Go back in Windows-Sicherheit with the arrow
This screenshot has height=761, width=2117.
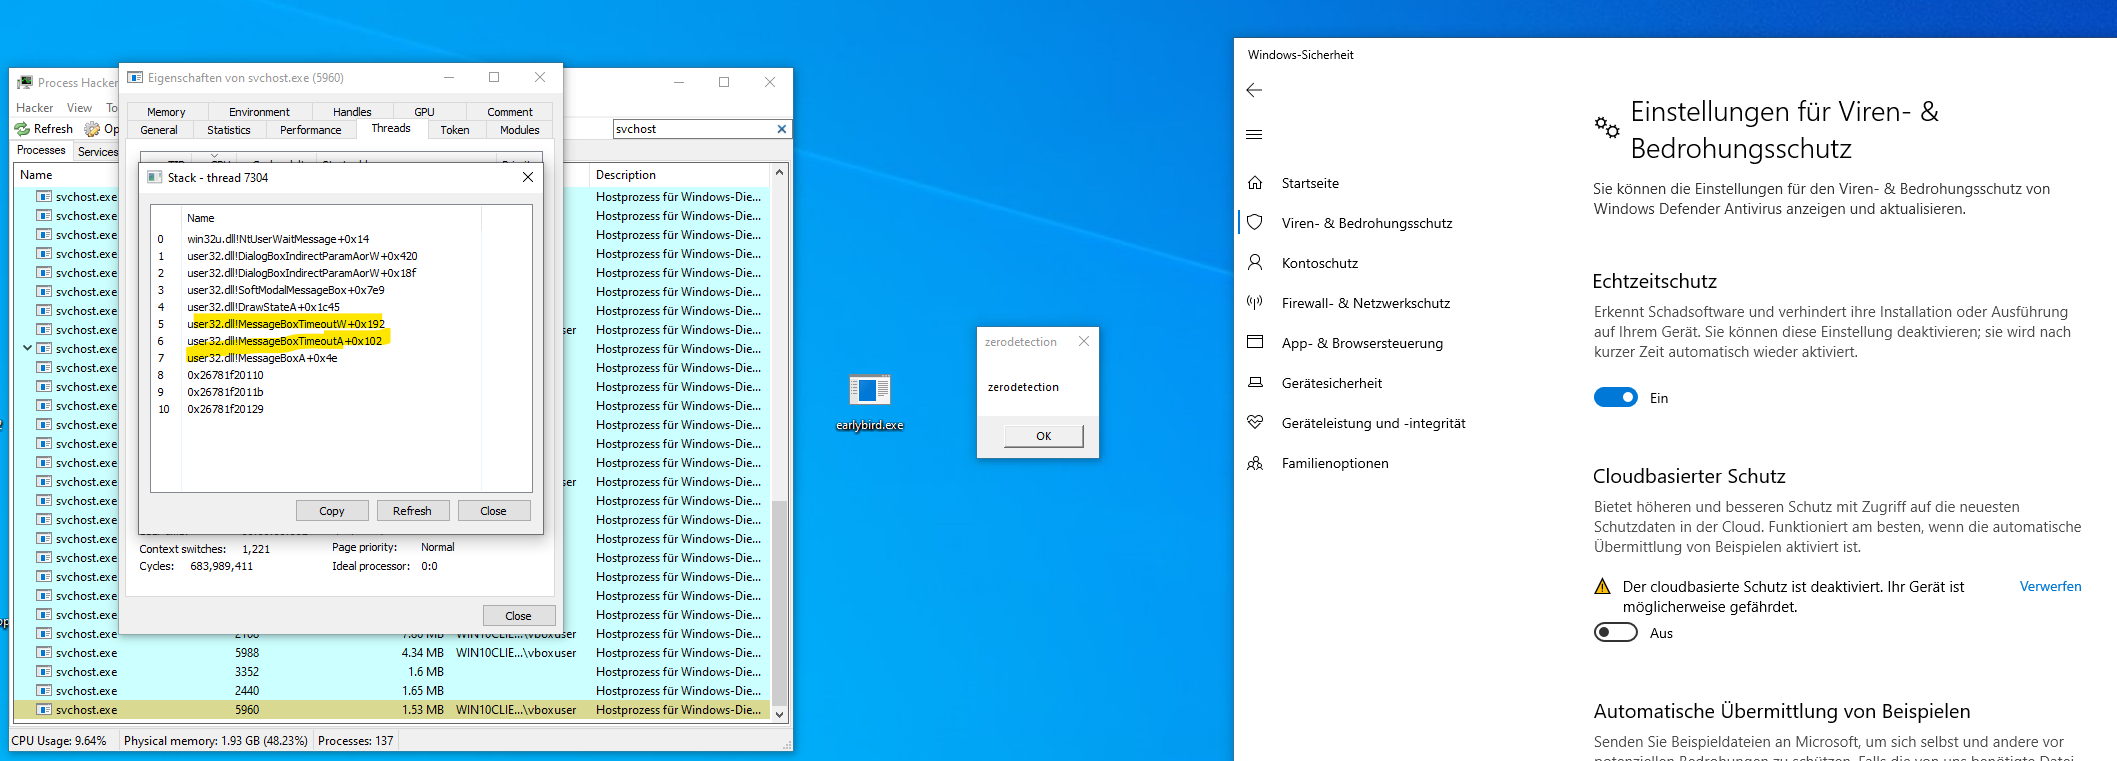[1254, 90]
